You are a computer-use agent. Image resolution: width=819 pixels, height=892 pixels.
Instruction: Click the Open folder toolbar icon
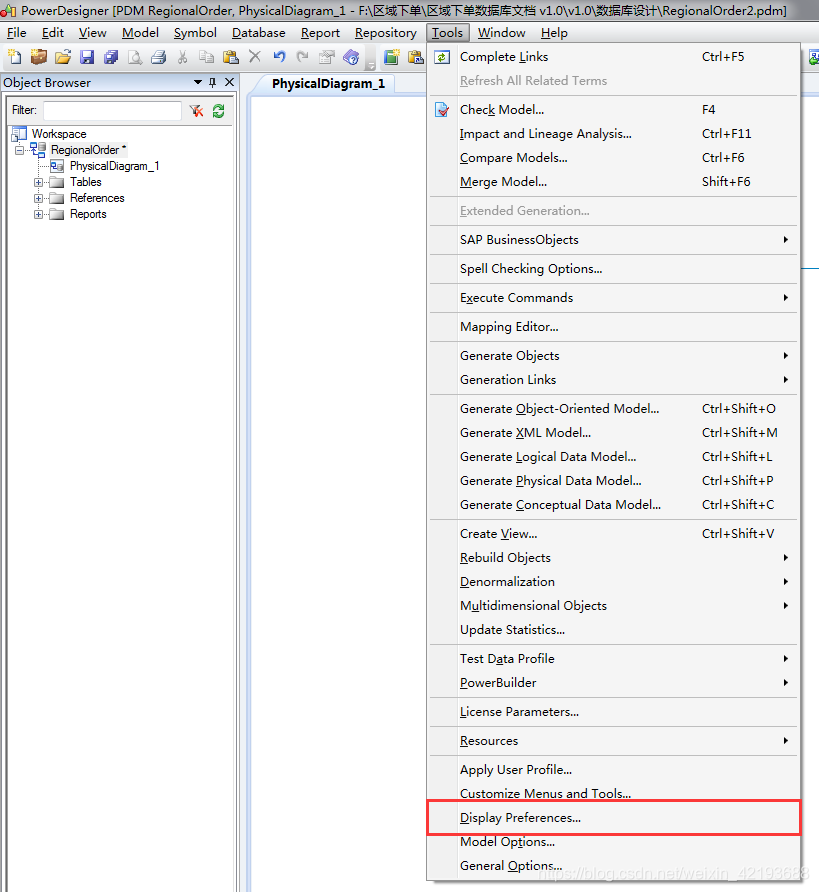pos(63,57)
